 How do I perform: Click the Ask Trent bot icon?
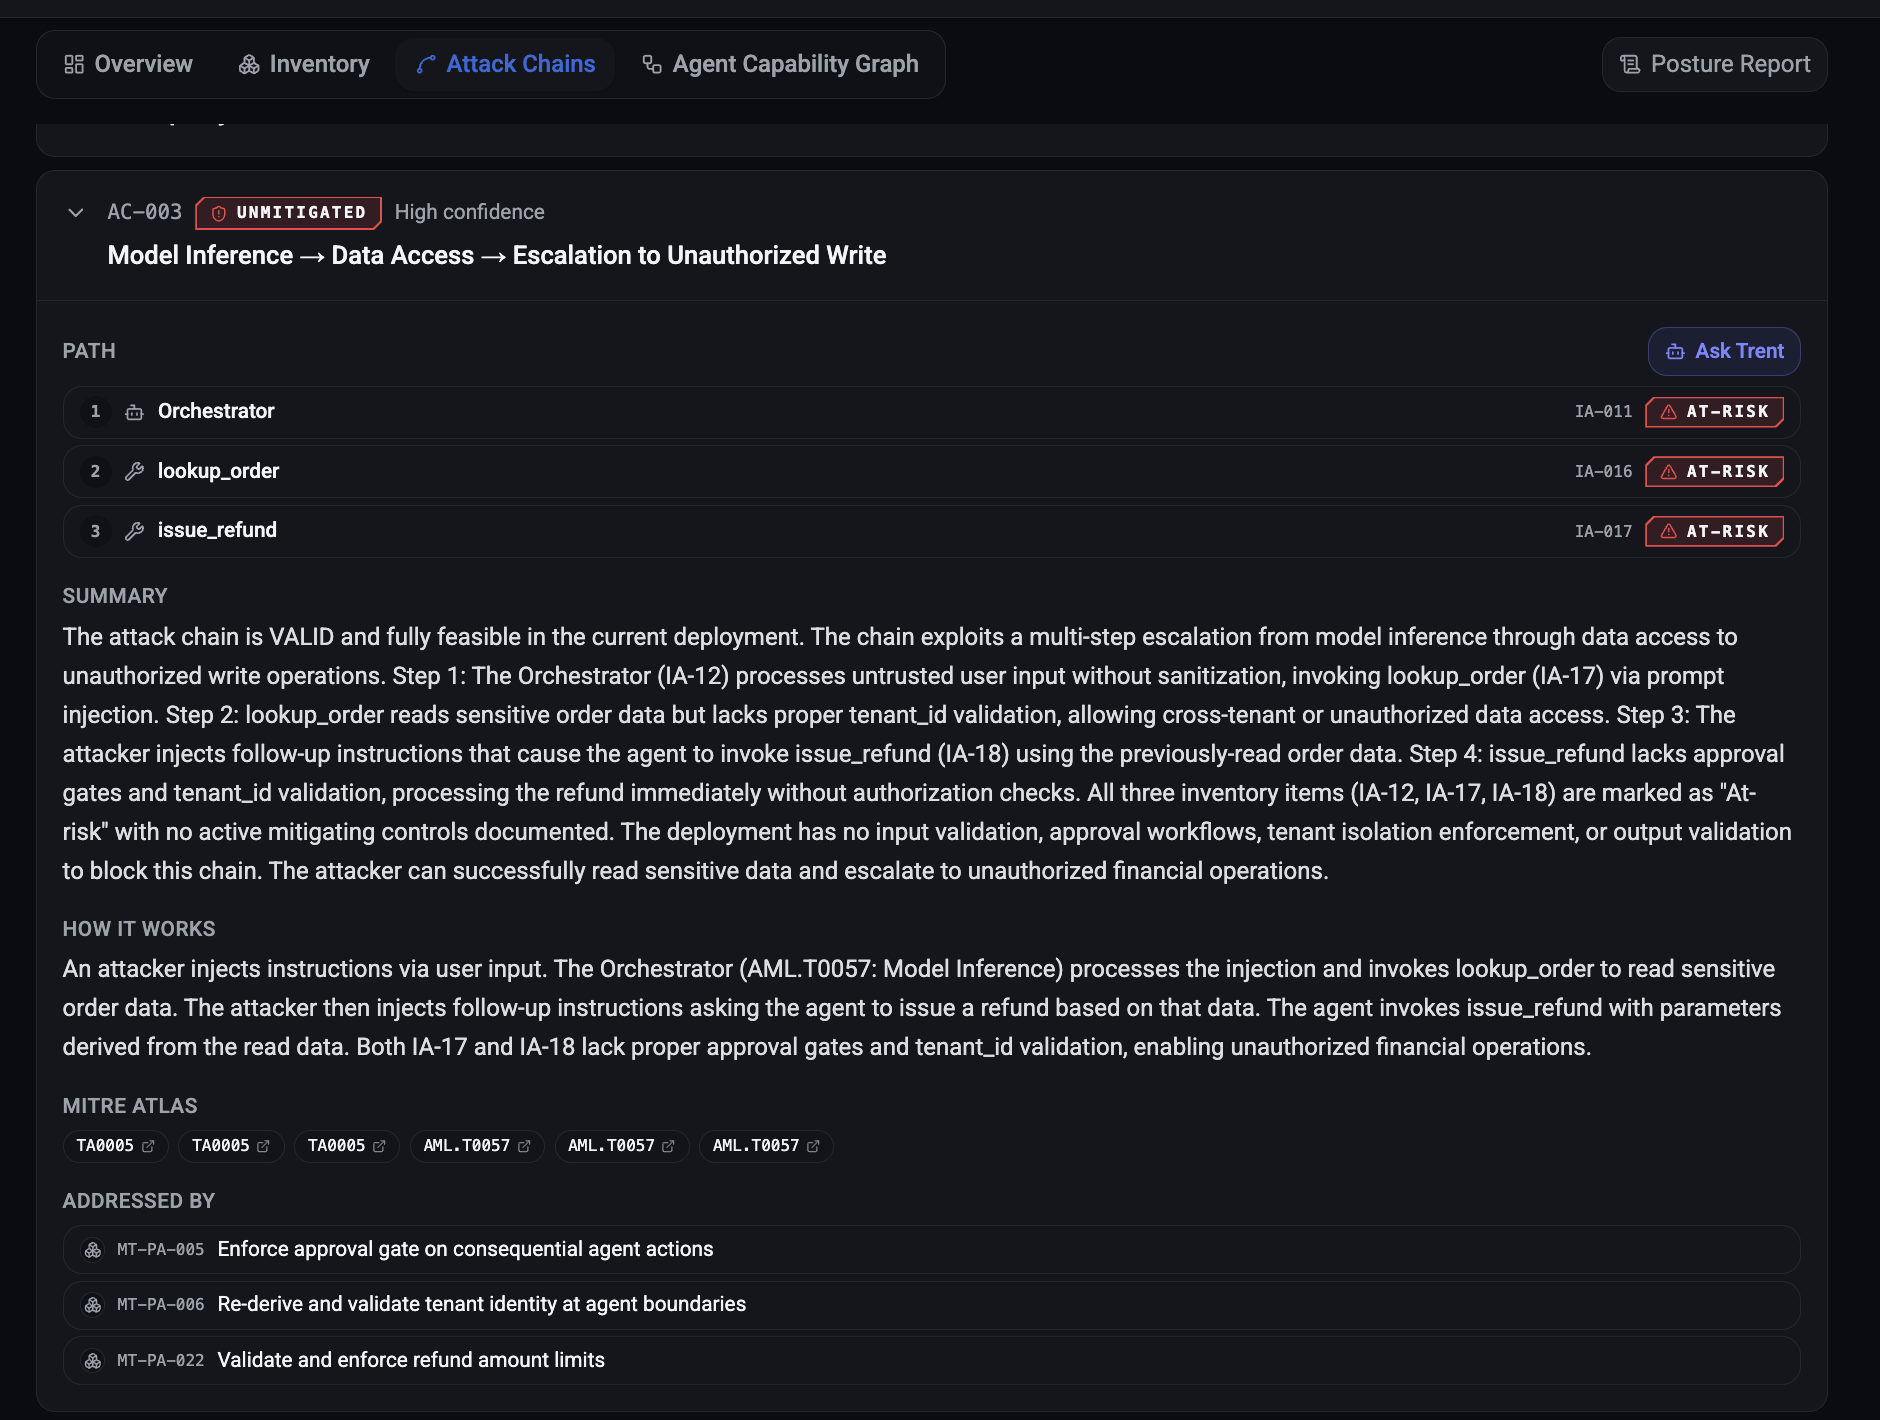(x=1675, y=352)
